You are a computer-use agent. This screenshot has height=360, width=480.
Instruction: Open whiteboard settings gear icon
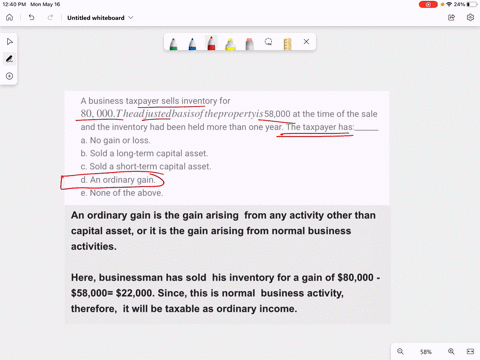[x=470, y=17]
